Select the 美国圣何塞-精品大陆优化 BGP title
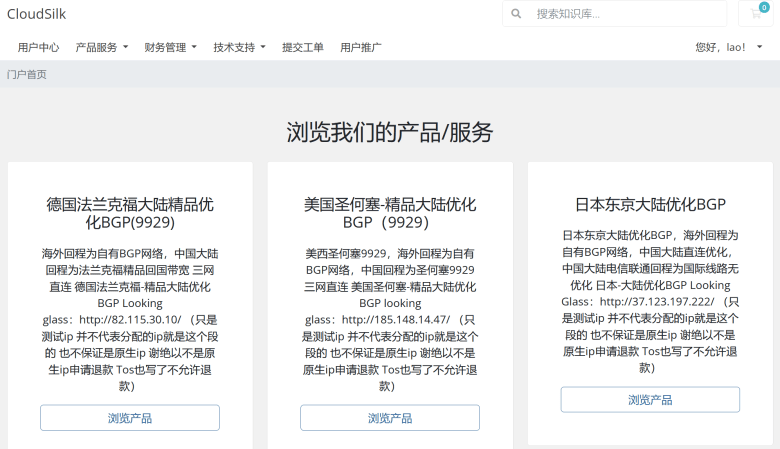Image resolution: width=780 pixels, height=449 pixels. pyautogui.click(x=390, y=213)
